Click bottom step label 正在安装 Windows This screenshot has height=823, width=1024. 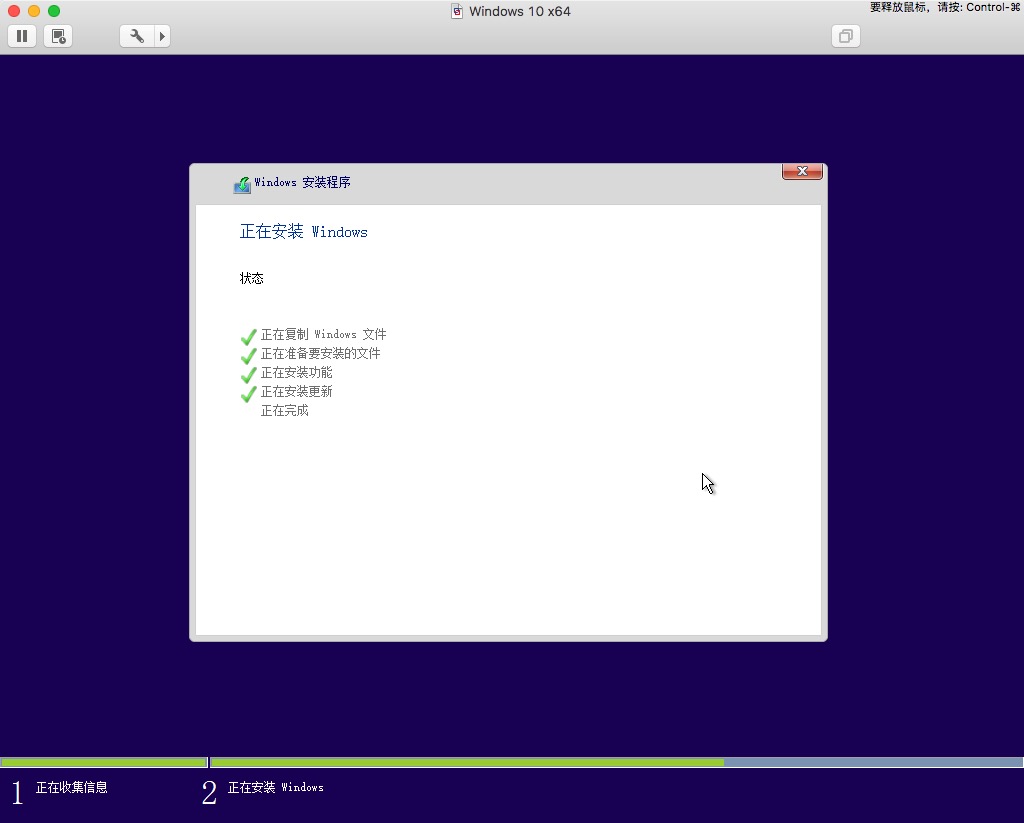click(276, 787)
